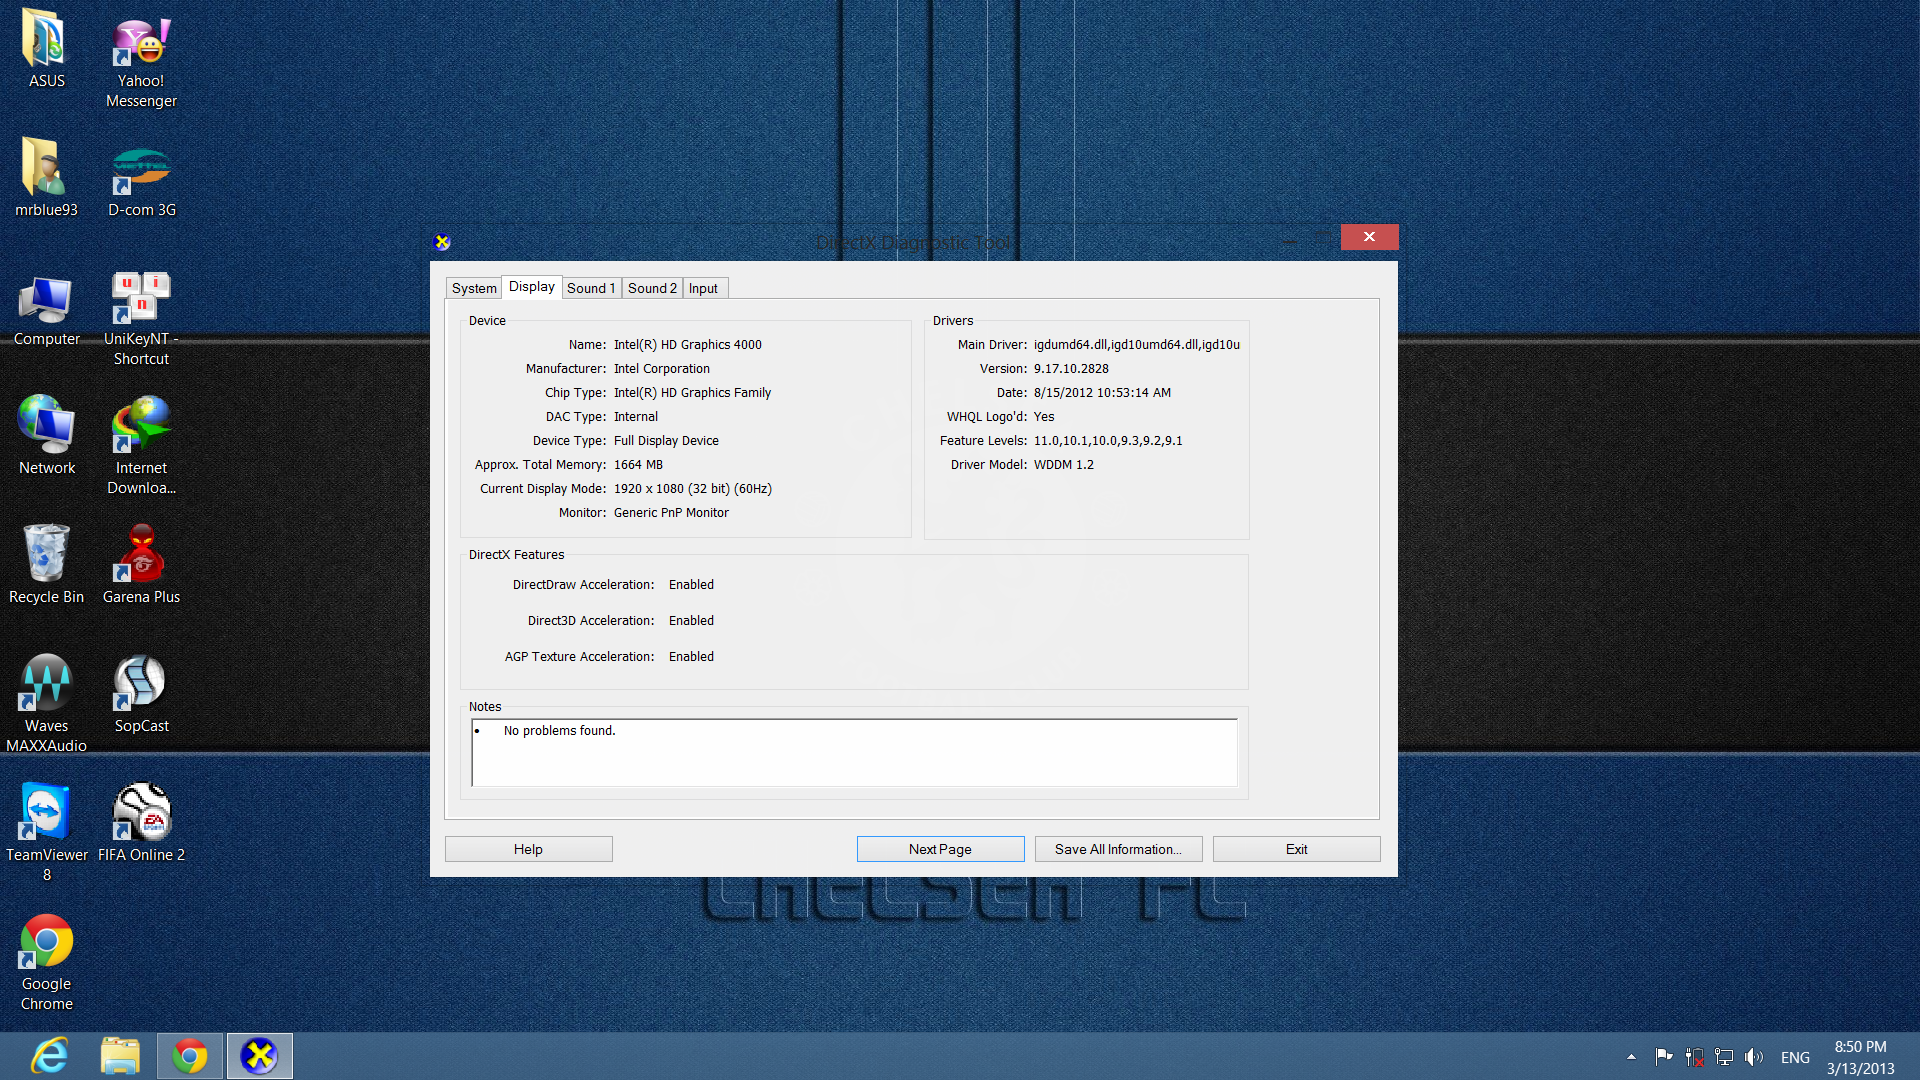
Task: Click the 'Full Display Device' value
Action: tap(666, 441)
